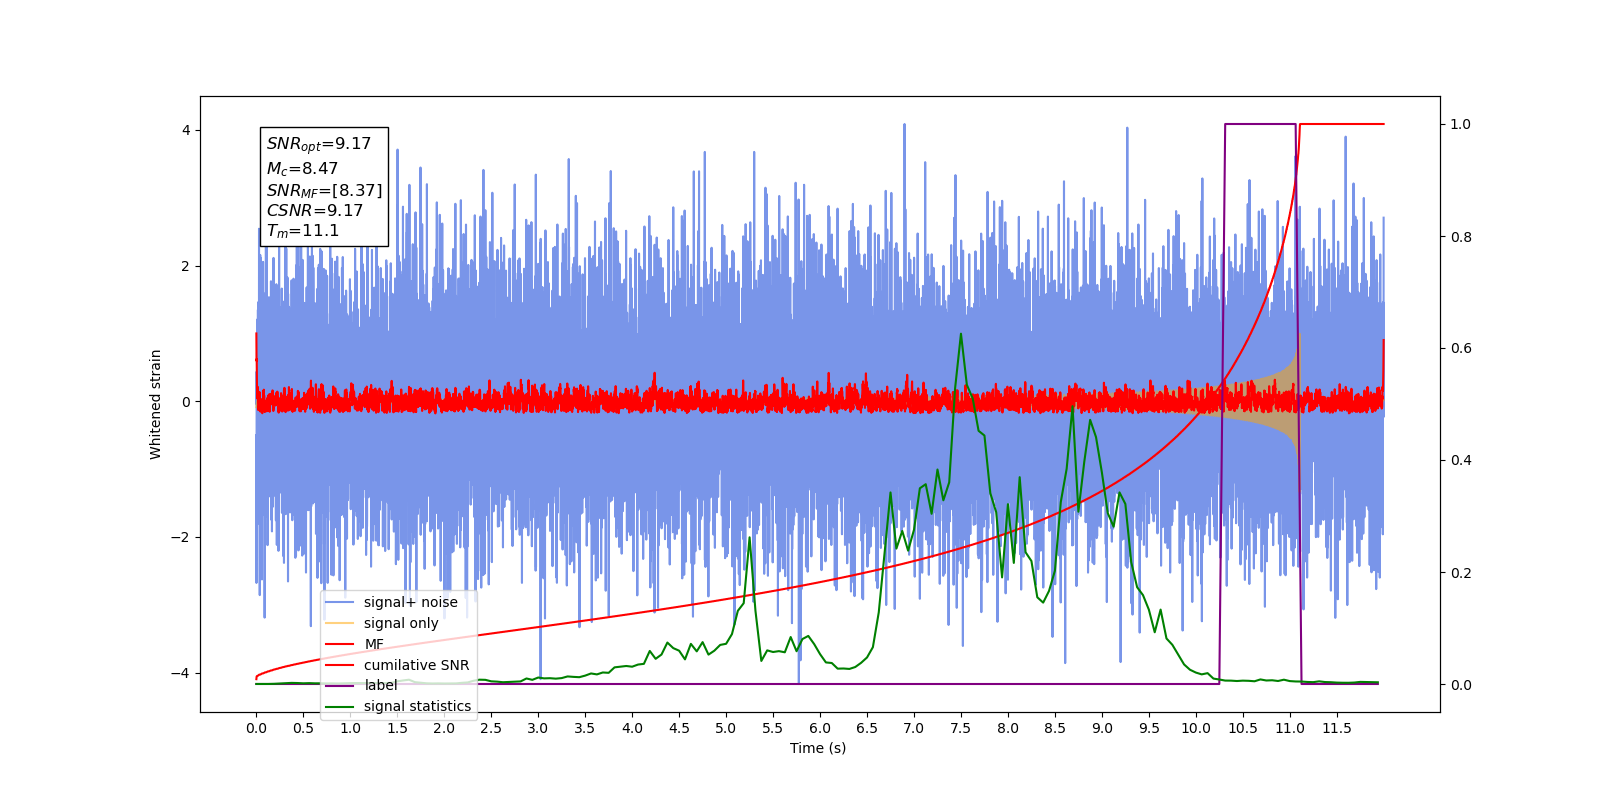The width and height of the screenshot is (1600, 800).
Task: Click the −4 tick on the whitened strain axis
Action: [x=180, y=673]
